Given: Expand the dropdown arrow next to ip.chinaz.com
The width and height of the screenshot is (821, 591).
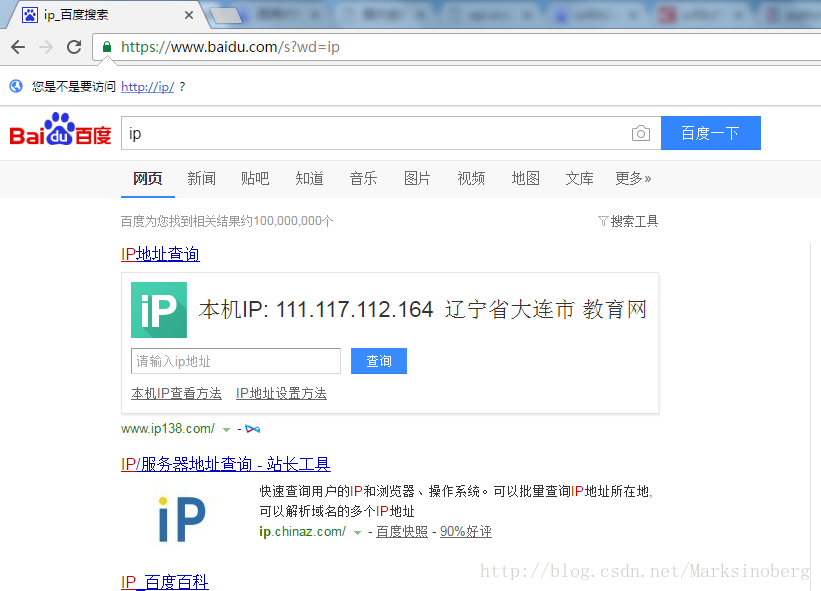Looking at the screenshot, I should coord(357,533).
